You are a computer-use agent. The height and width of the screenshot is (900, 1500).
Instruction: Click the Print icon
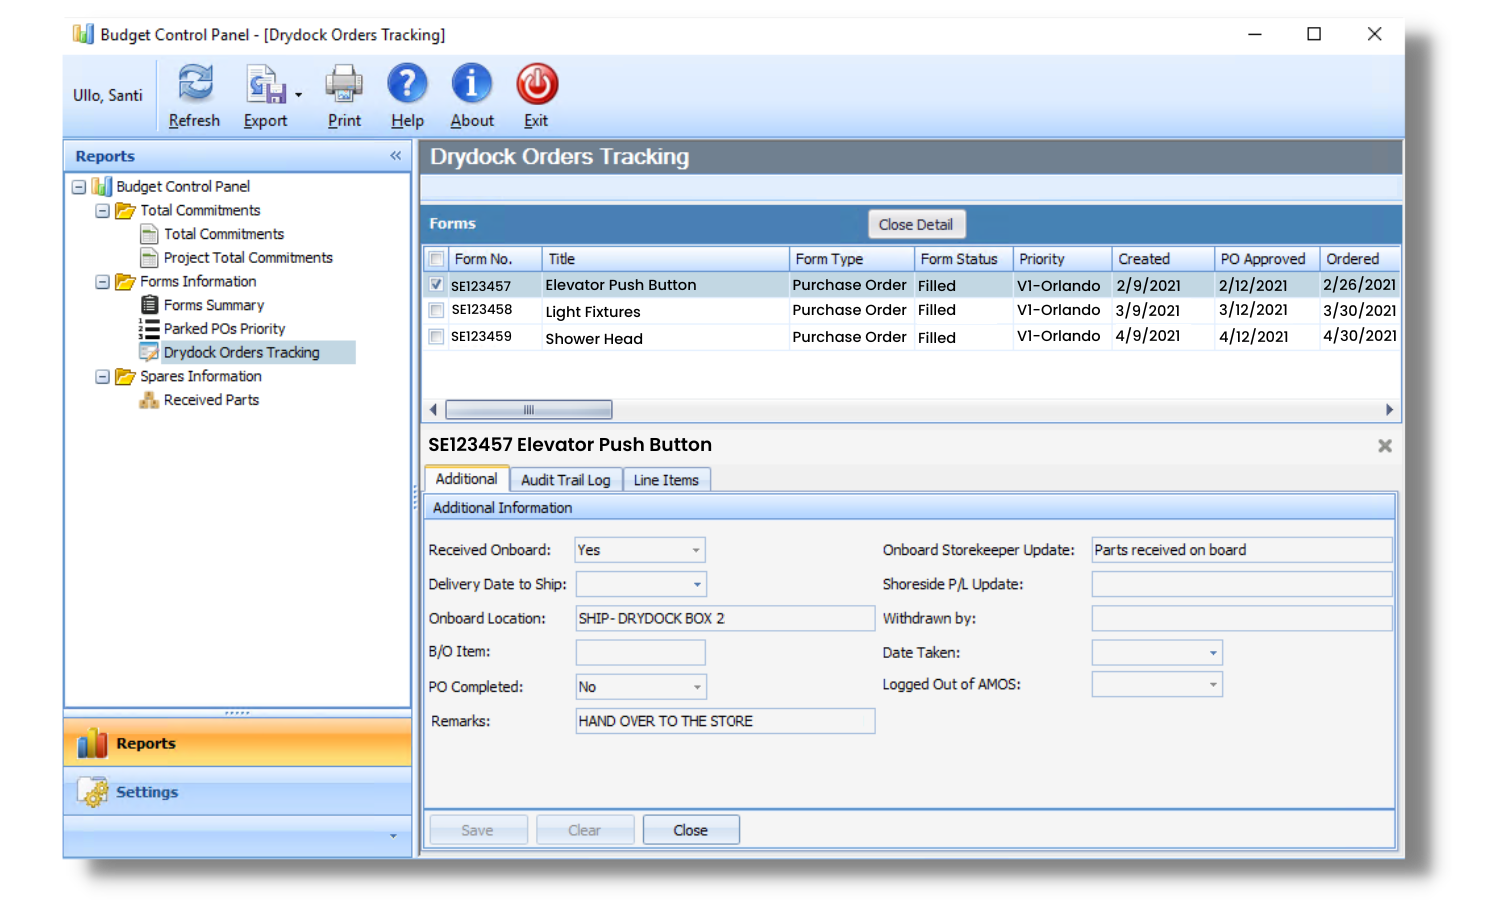click(343, 85)
